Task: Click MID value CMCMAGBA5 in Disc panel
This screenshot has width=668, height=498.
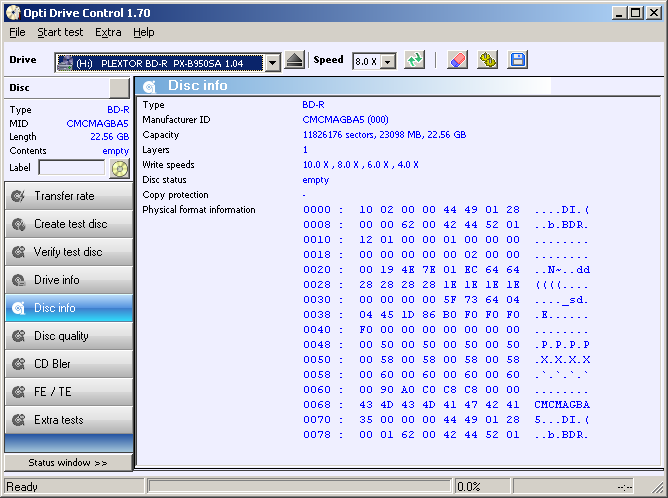Action: coord(98,124)
